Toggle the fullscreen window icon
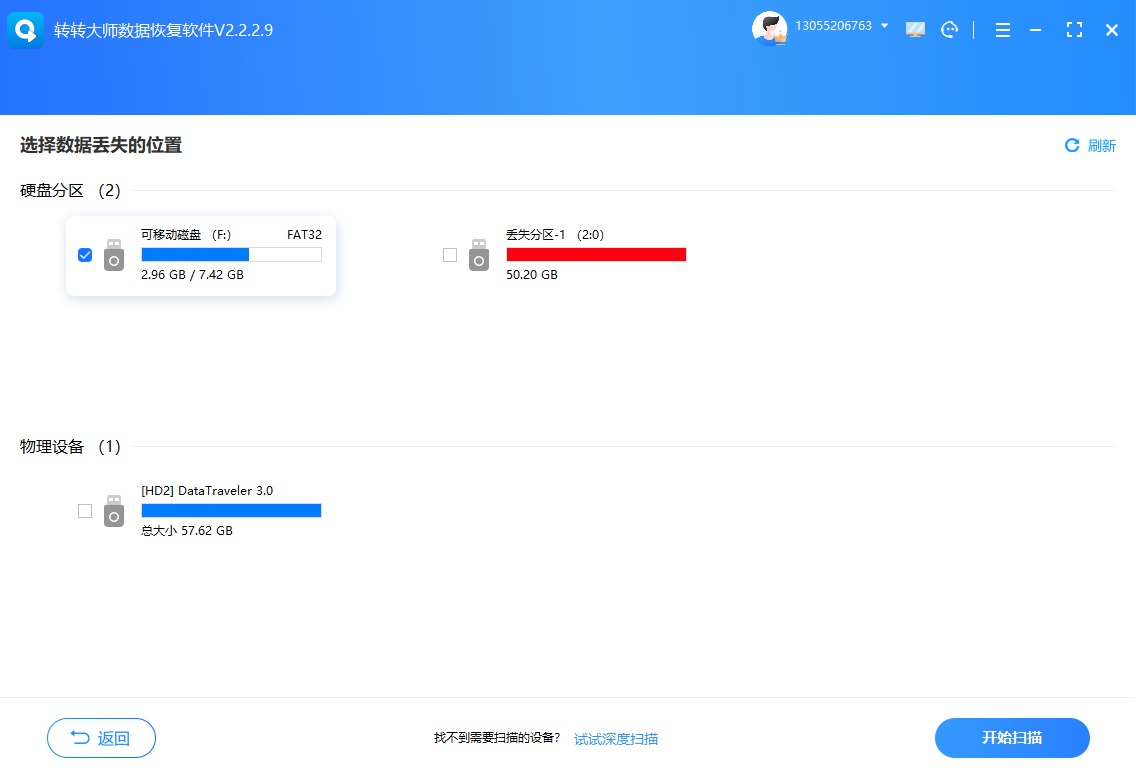The image size is (1136, 778). pyautogui.click(x=1074, y=30)
